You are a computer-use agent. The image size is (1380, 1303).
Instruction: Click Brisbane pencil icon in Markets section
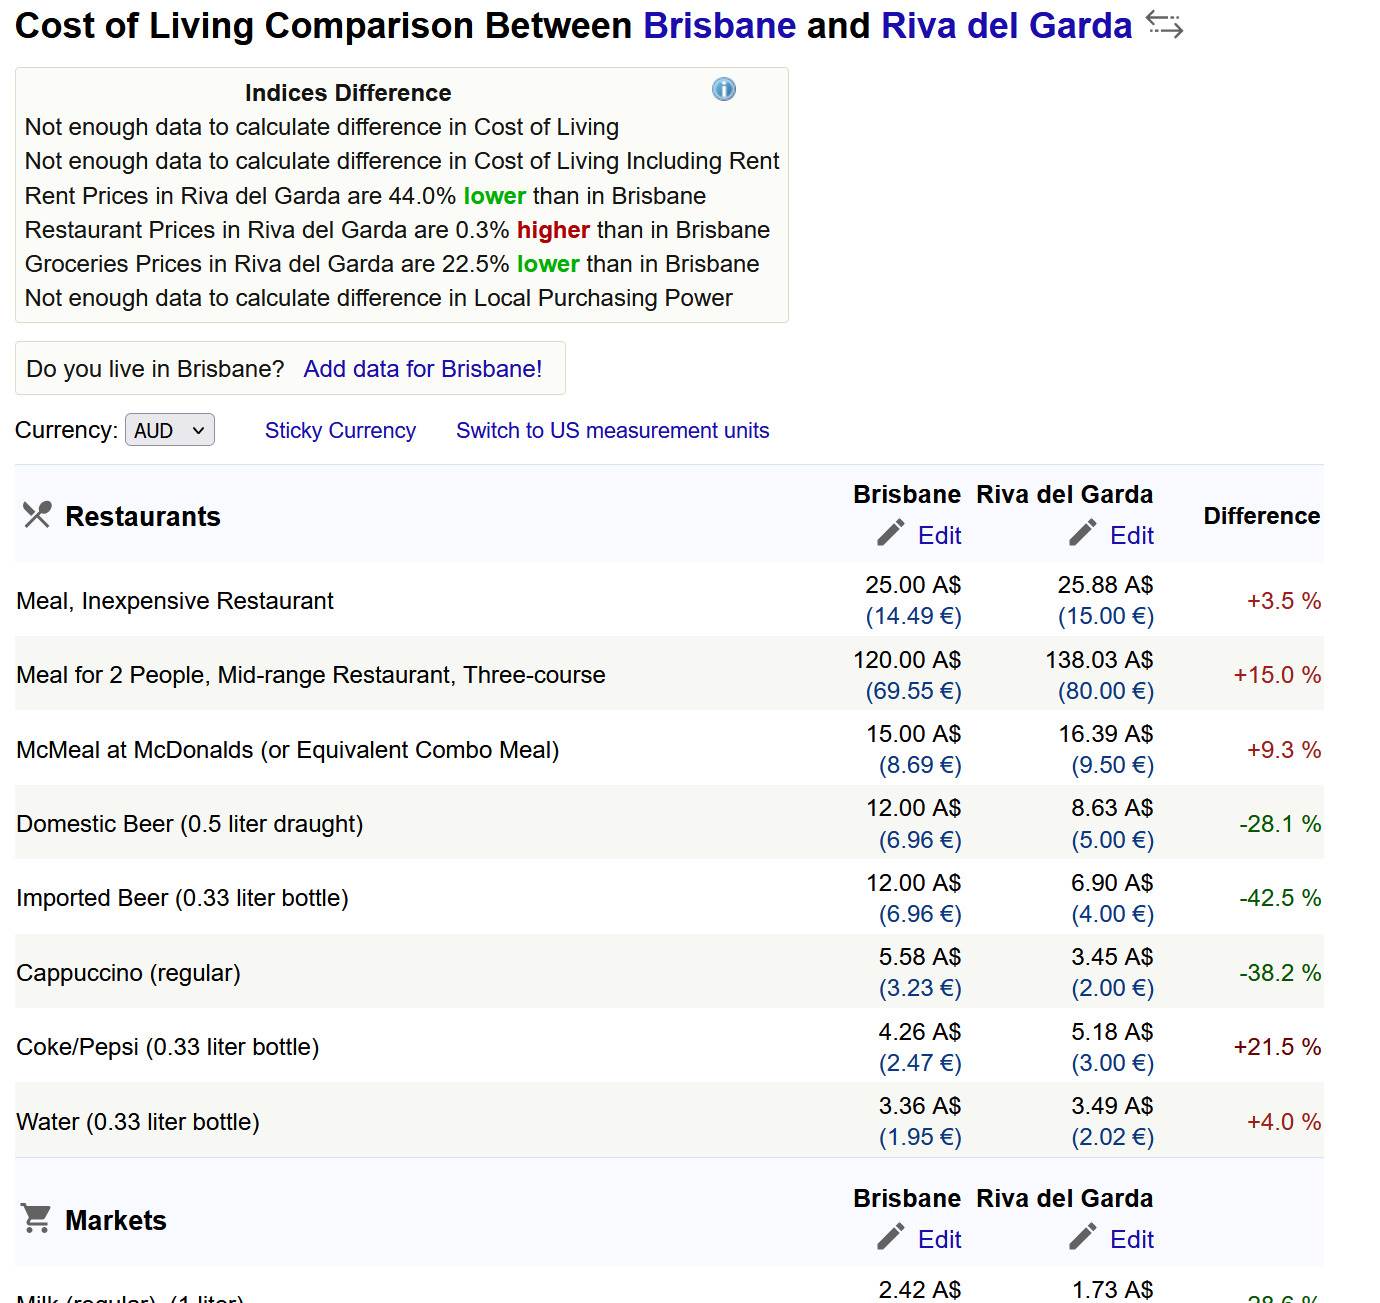click(890, 1238)
